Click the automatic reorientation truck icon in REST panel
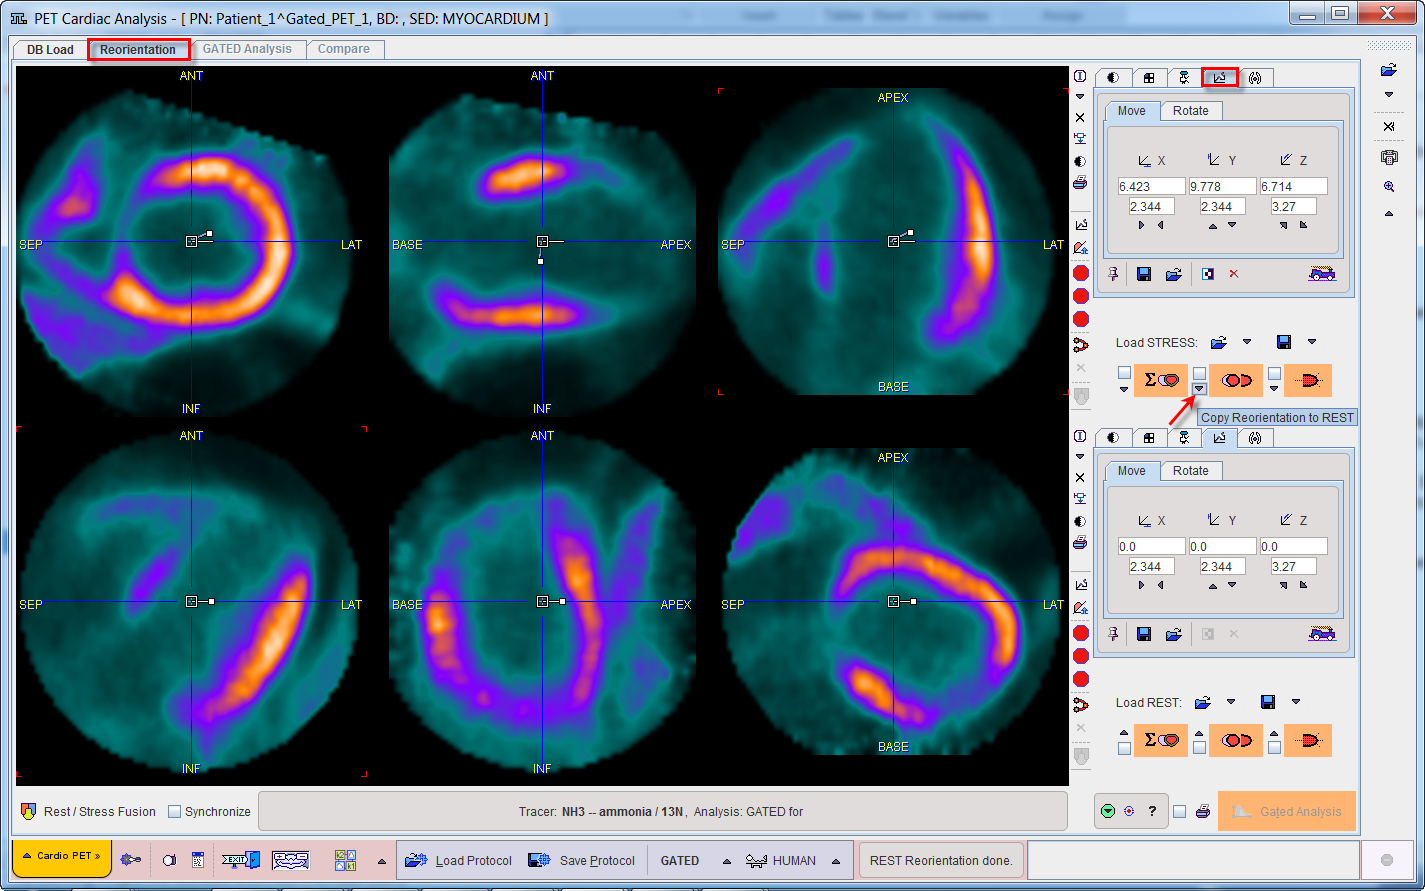The width and height of the screenshot is (1425, 891). point(1322,633)
